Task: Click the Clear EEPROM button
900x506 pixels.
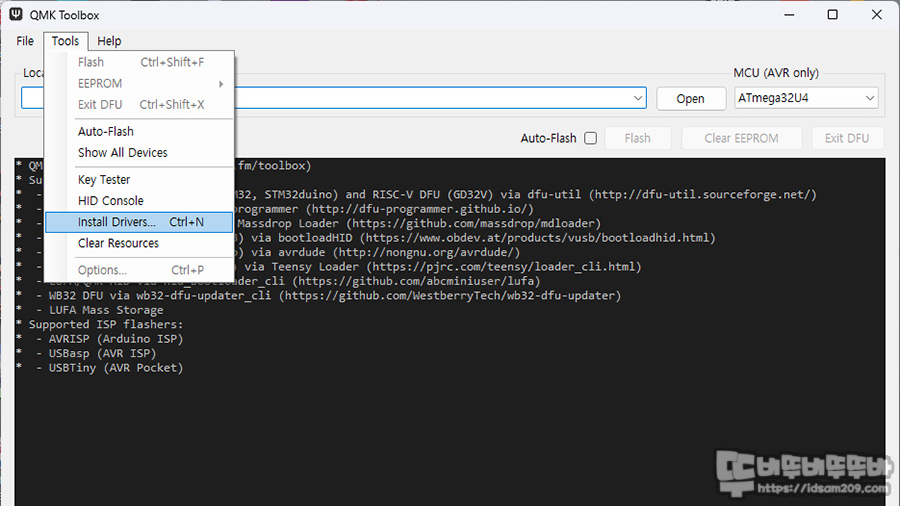Action: click(x=742, y=138)
